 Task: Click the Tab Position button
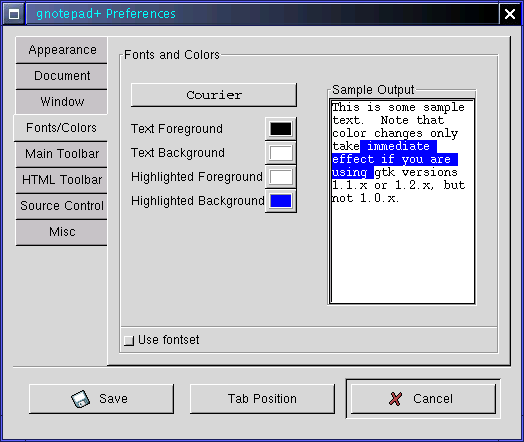[x=262, y=399]
